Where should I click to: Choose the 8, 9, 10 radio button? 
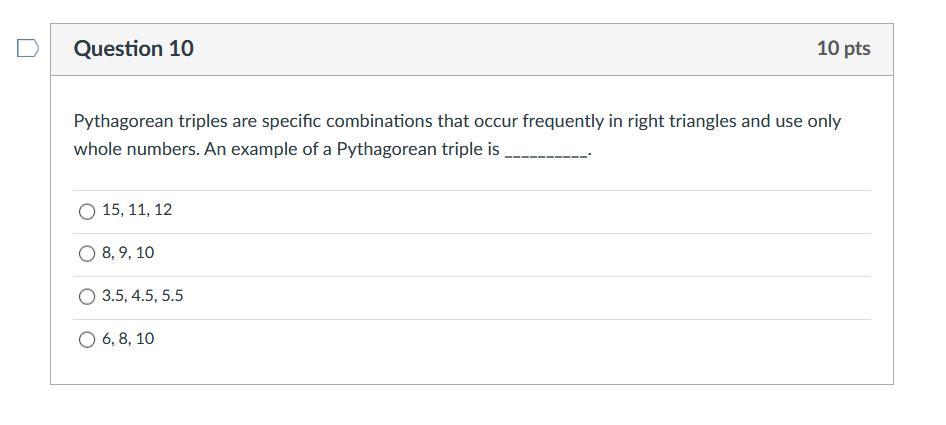(87, 254)
